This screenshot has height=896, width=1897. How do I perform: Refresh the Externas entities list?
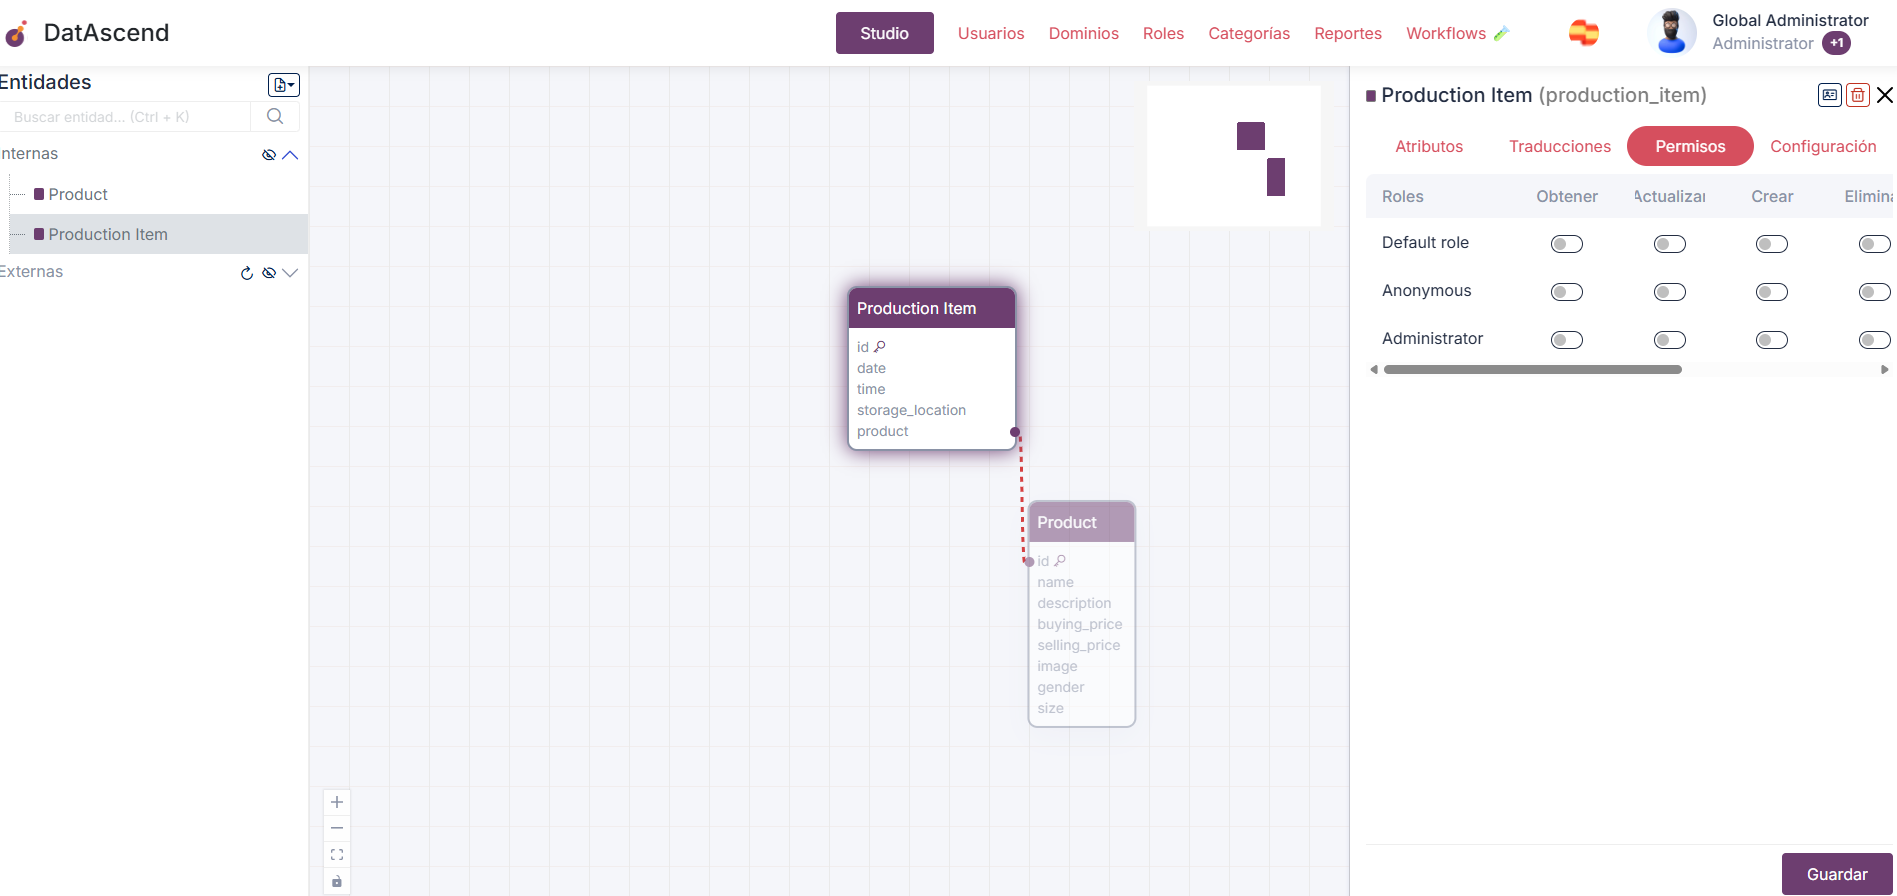(247, 273)
